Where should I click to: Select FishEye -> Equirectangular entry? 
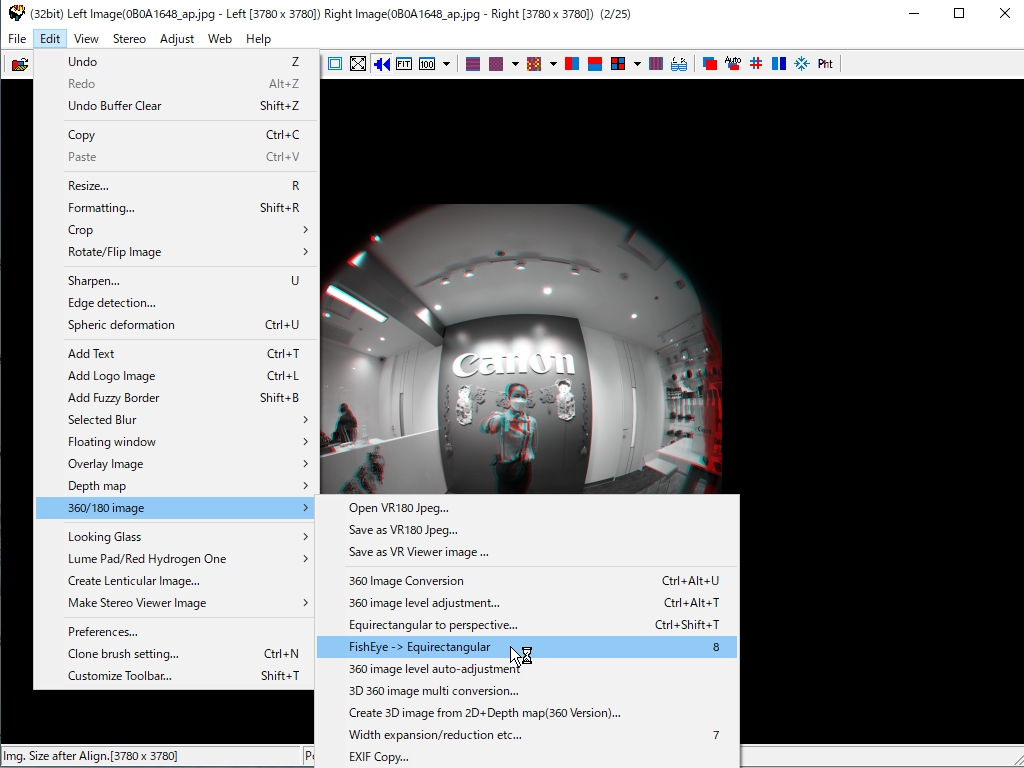527,647
